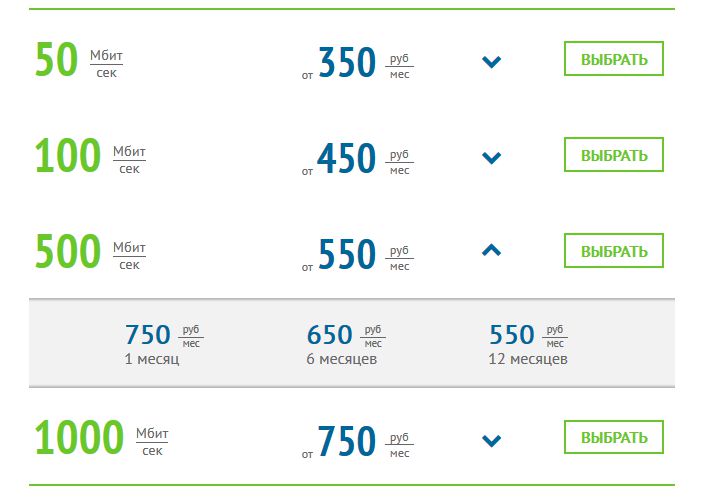Expand the 1000 Mbit tariff chevron

(491, 441)
